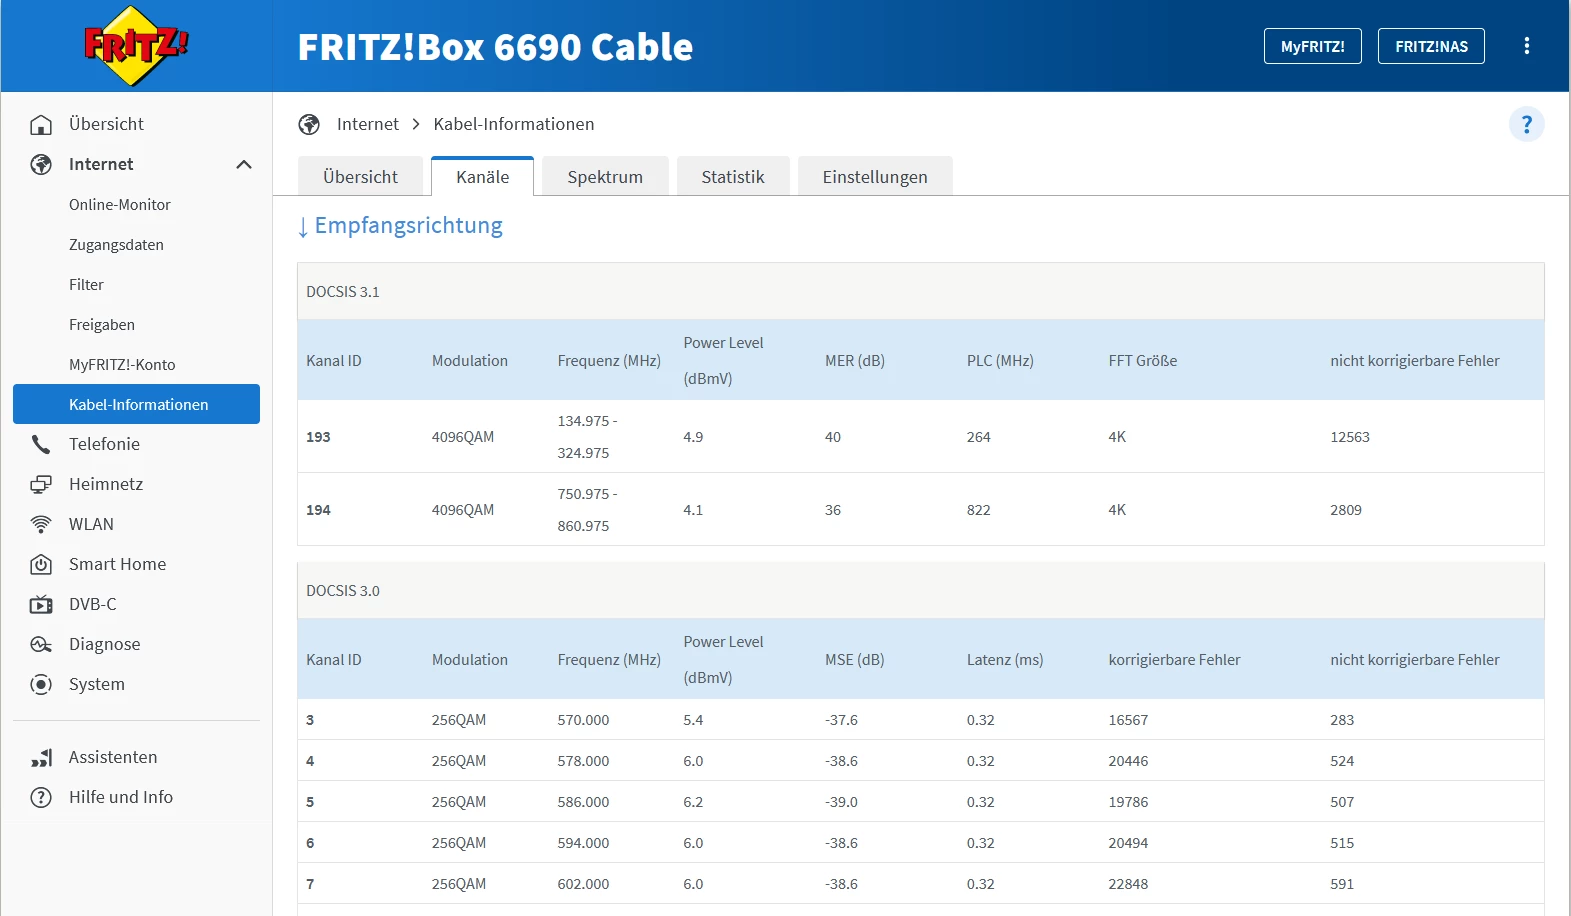Open Telefonie in the sidebar
The height and width of the screenshot is (916, 1571).
click(x=104, y=444)
